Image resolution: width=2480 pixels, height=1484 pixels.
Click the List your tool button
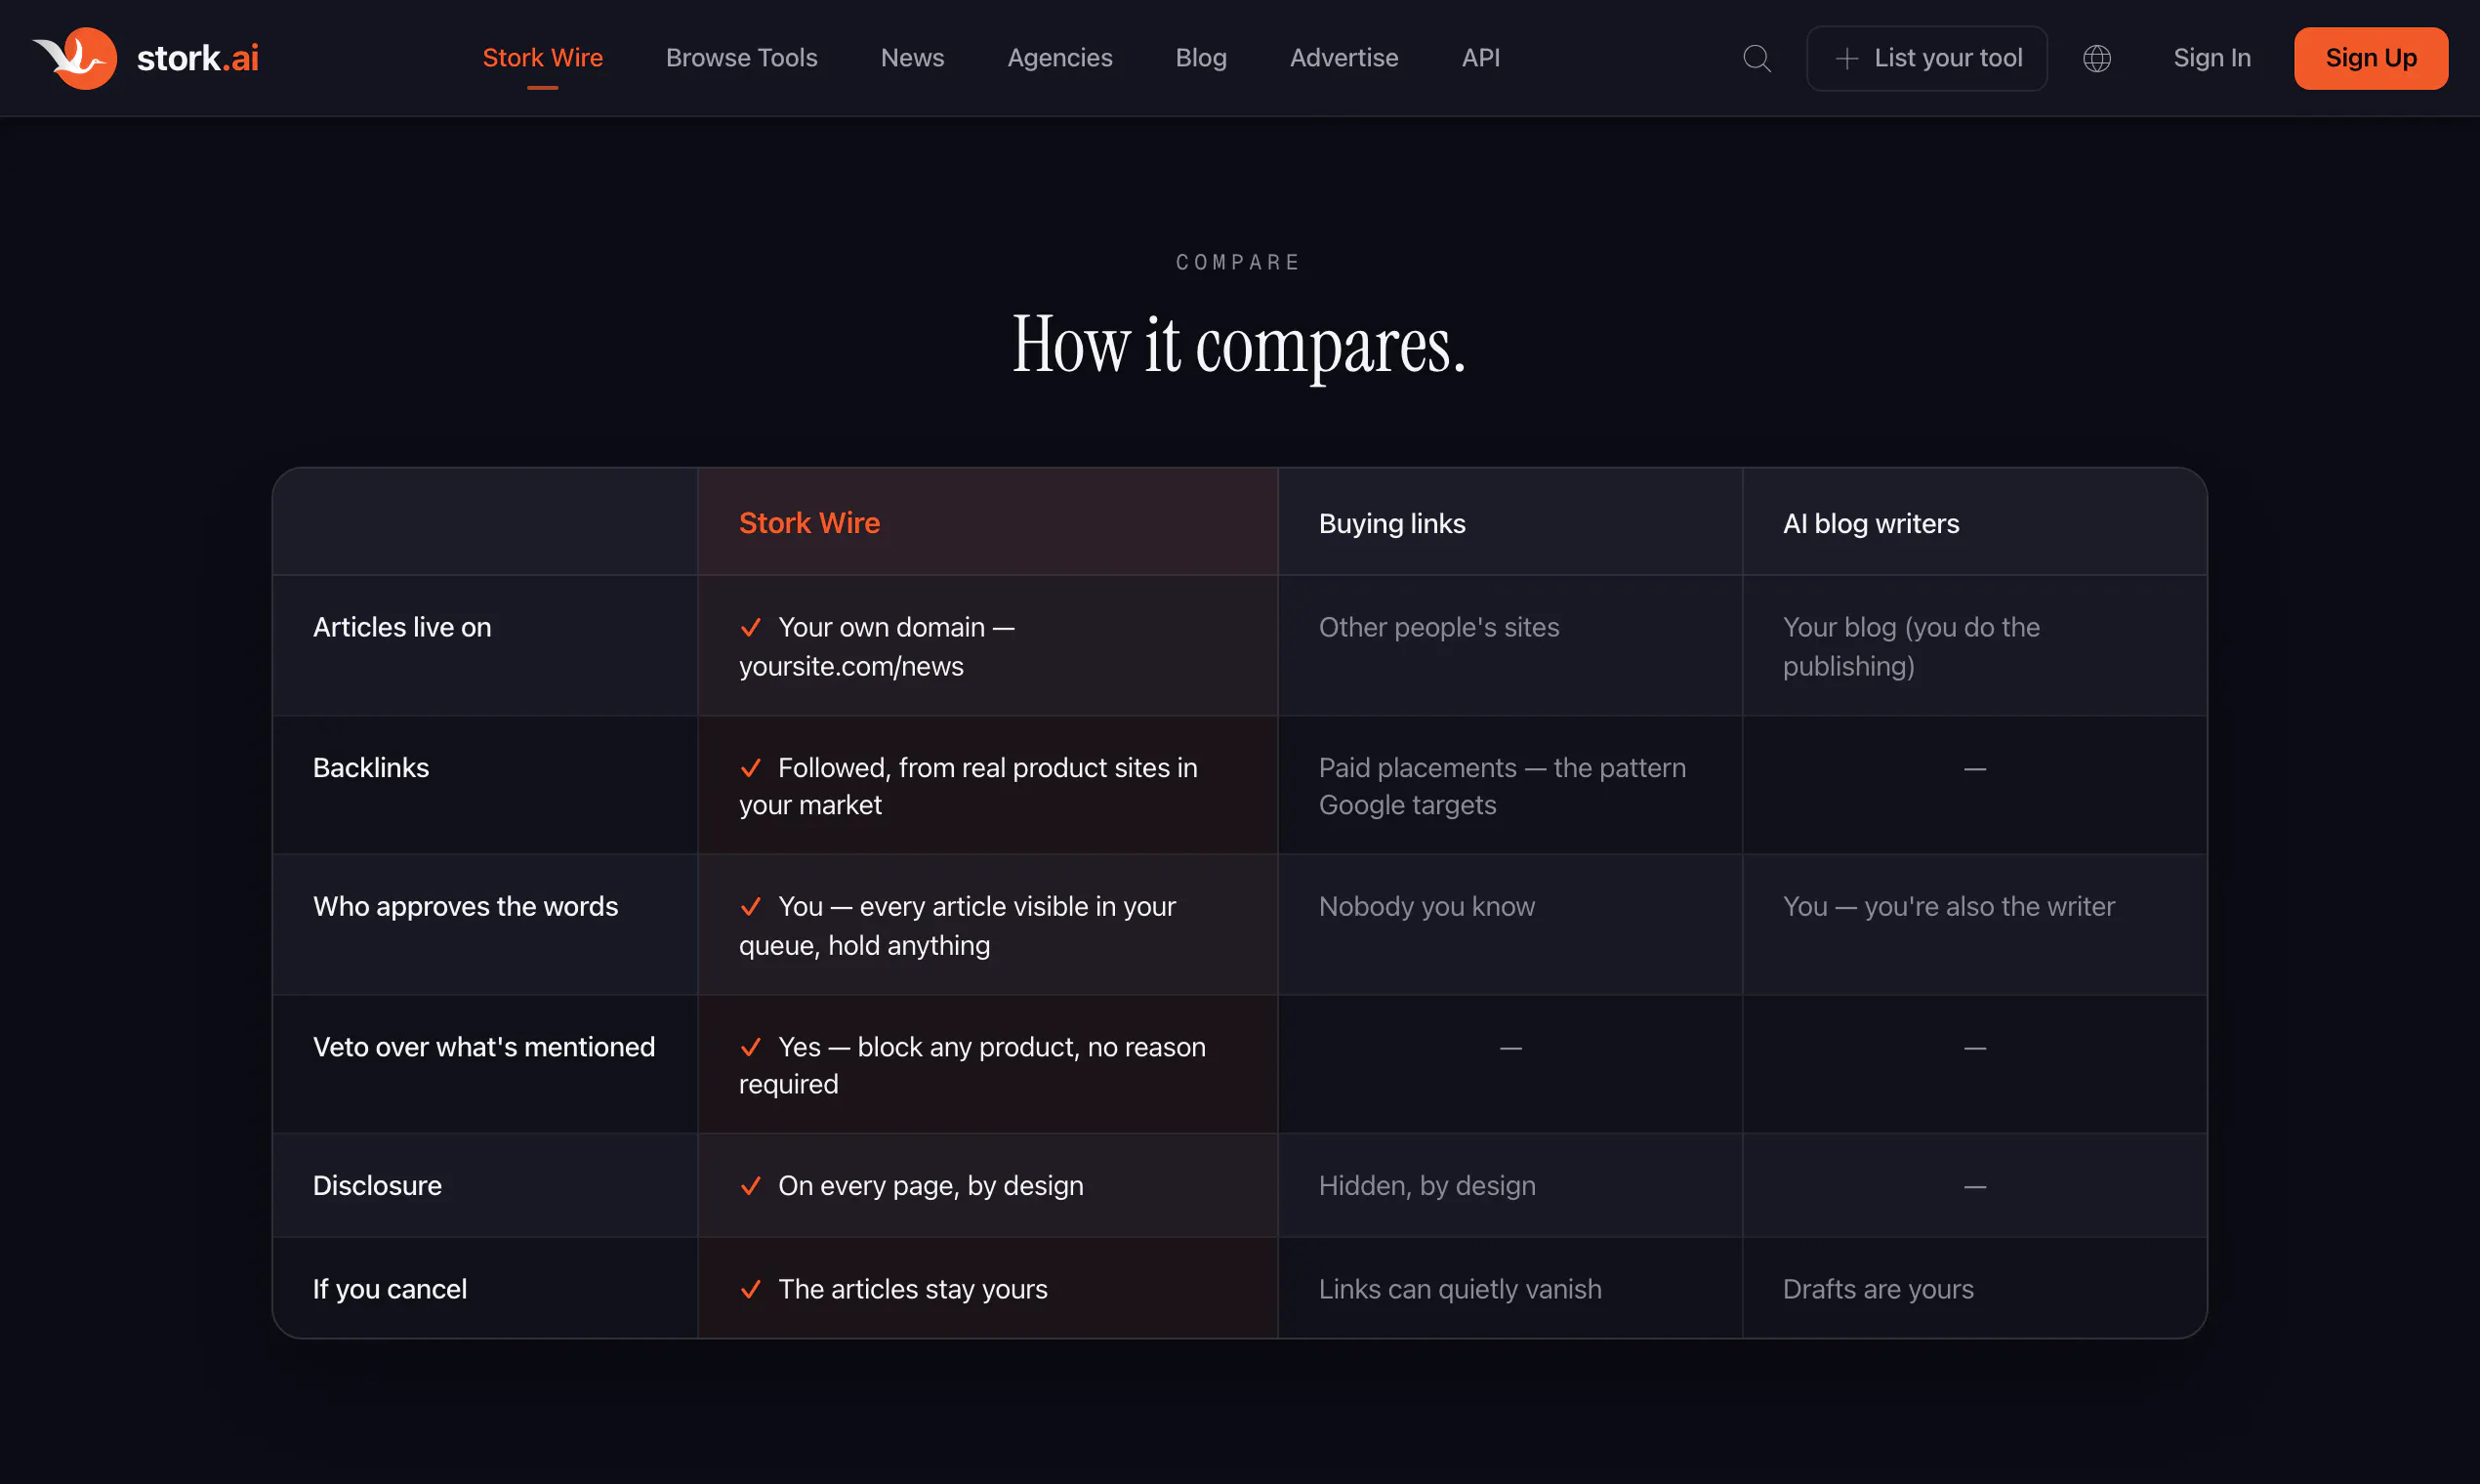pos(1927,58)
